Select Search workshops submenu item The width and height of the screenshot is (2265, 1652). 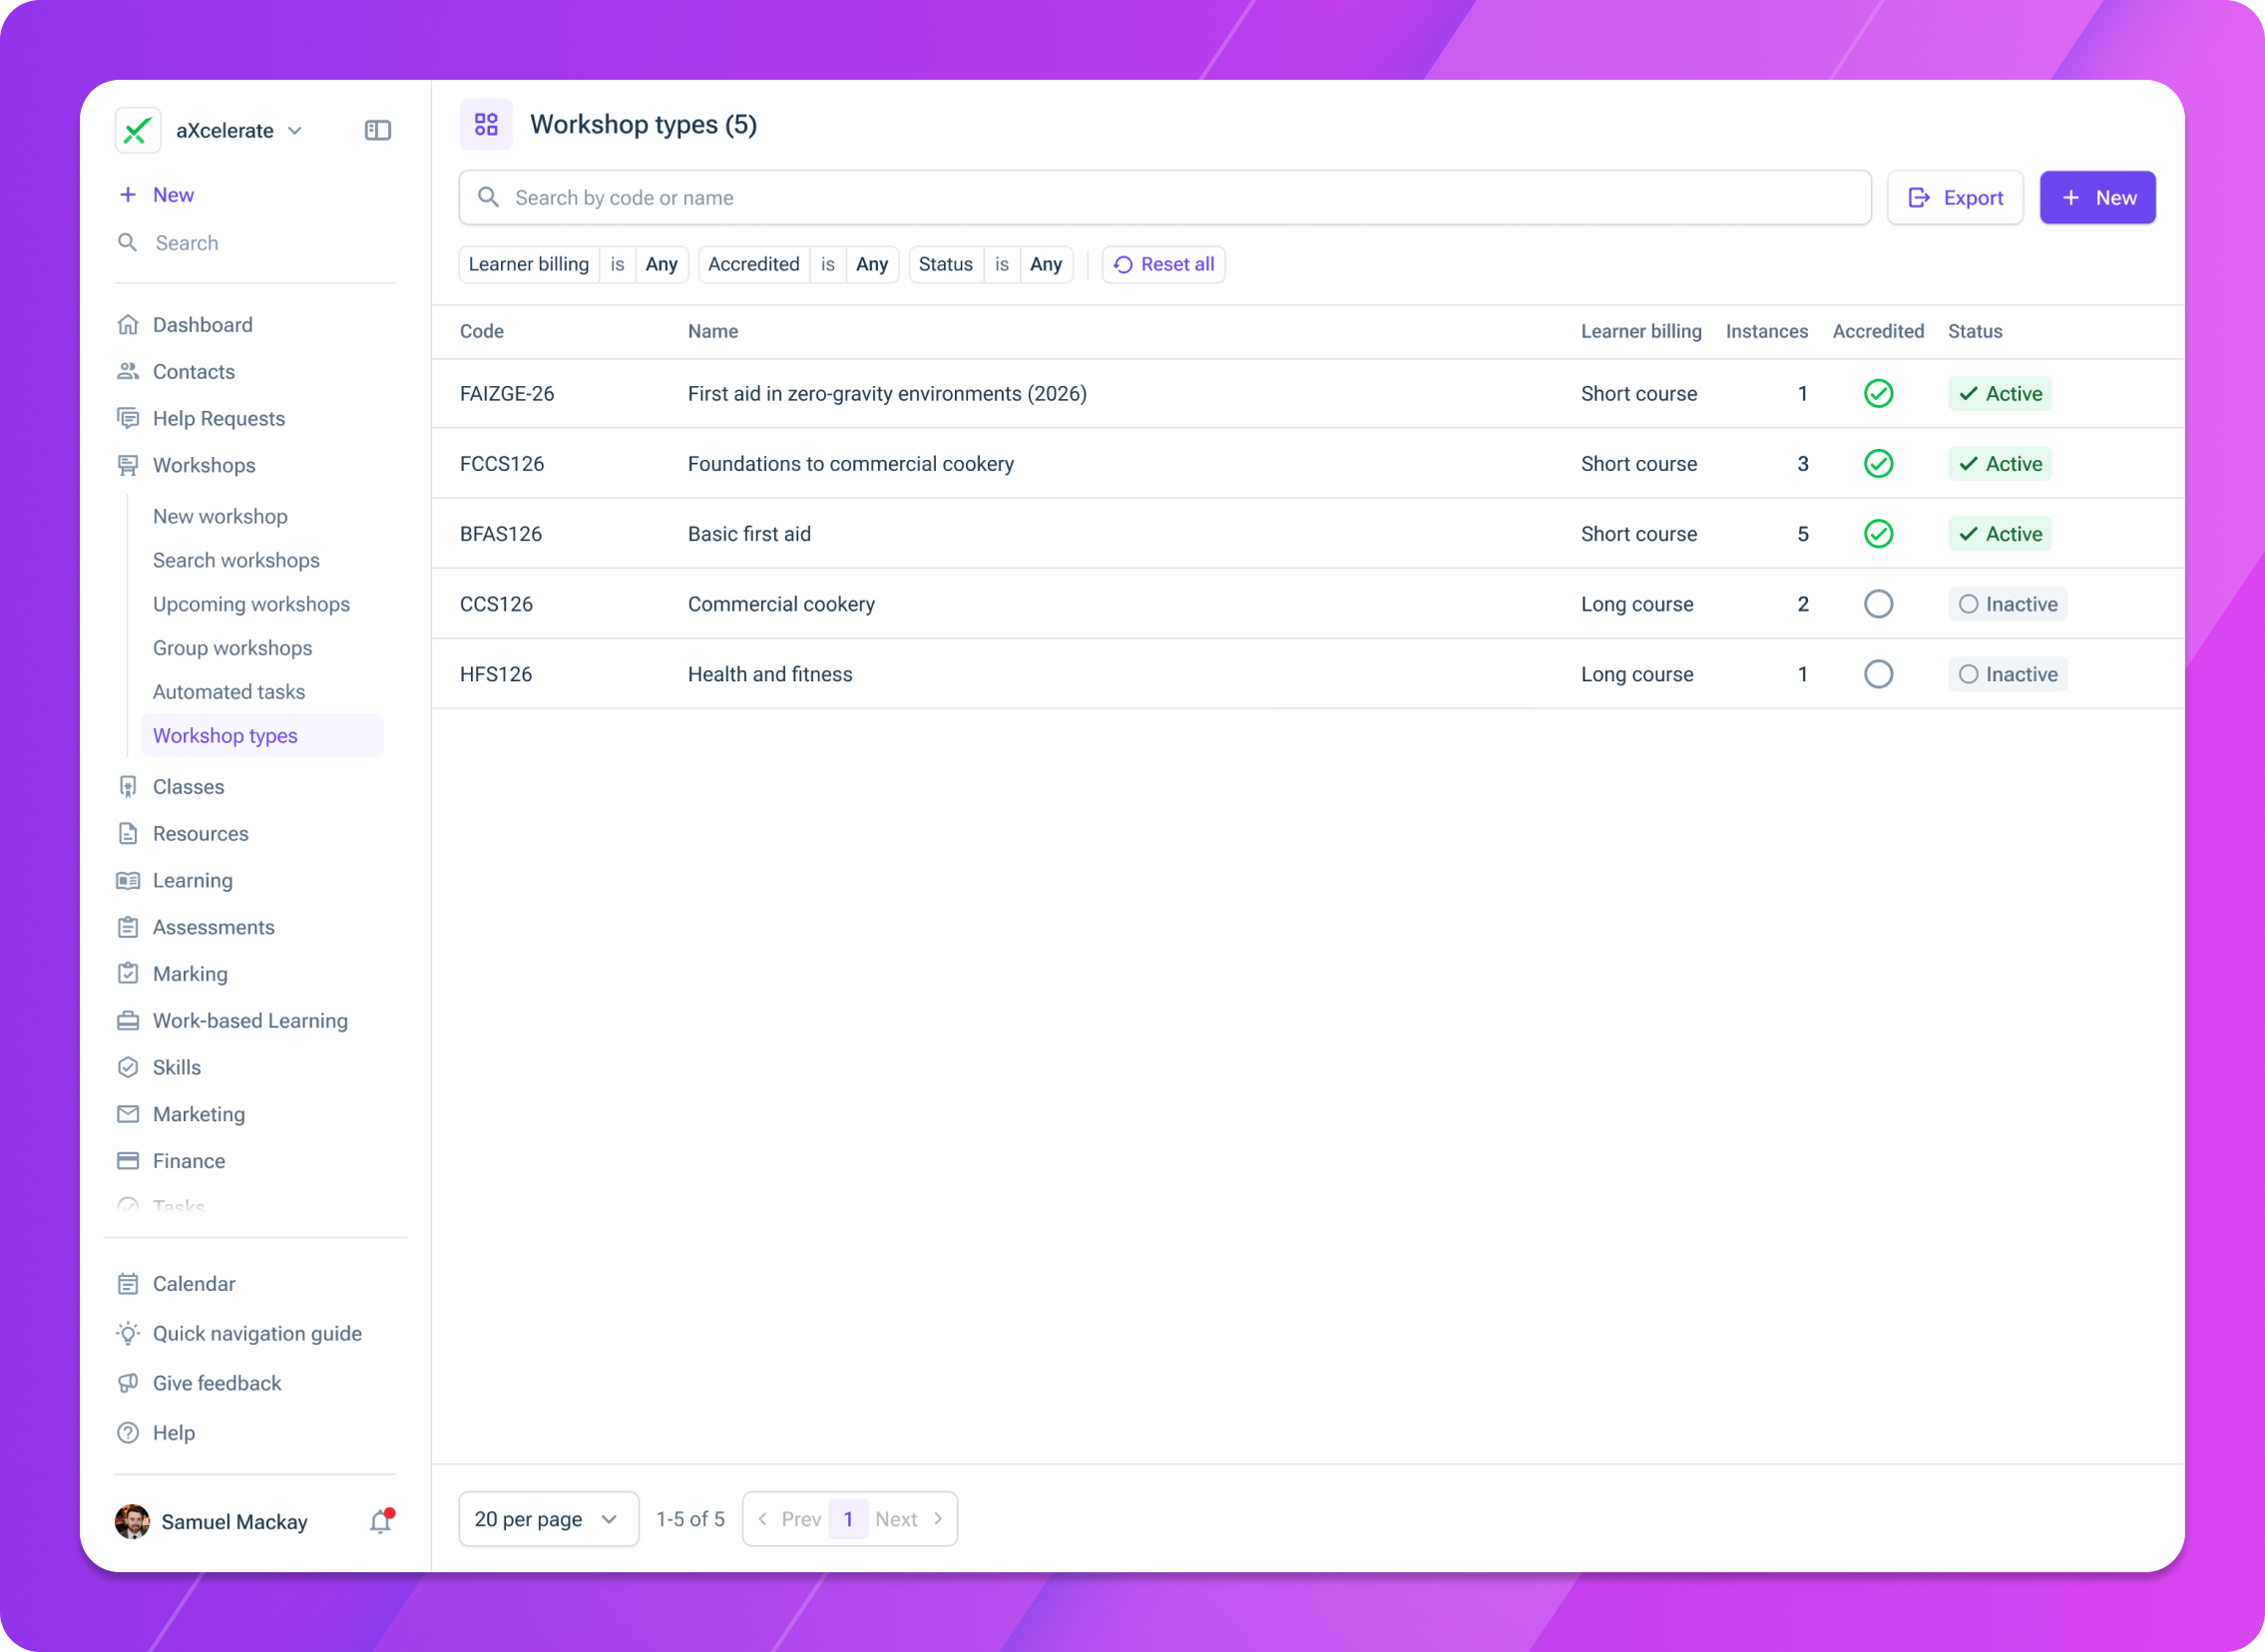[236, 561]
